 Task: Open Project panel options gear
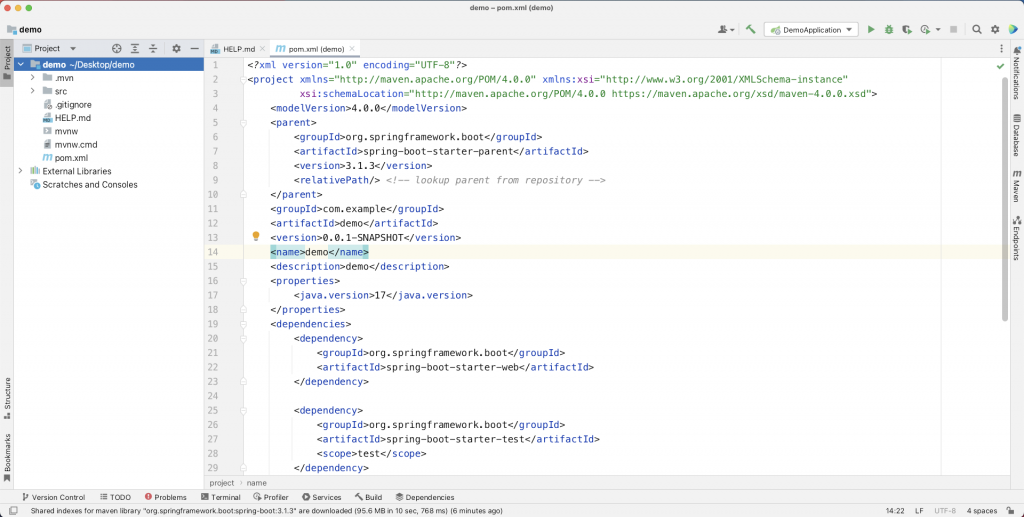176,48
